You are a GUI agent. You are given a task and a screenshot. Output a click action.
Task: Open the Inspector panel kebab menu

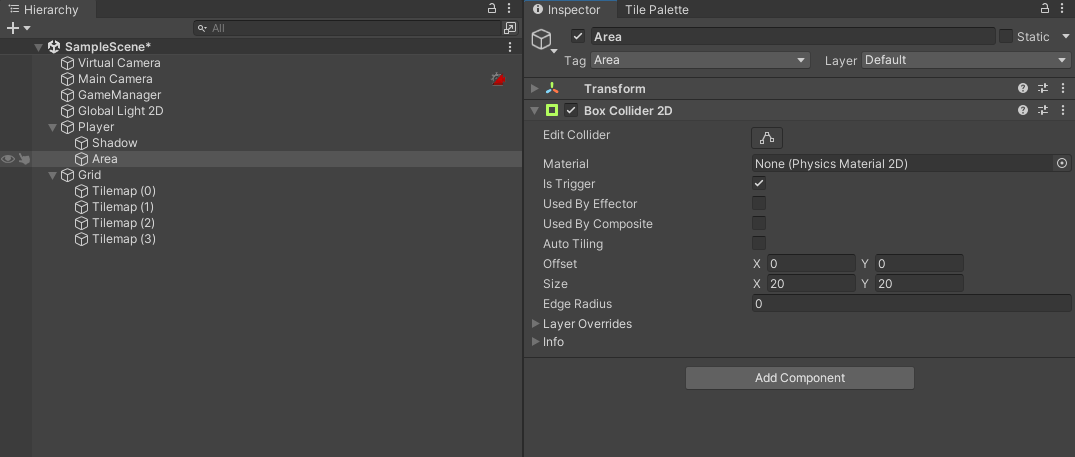pos(1062,9)
